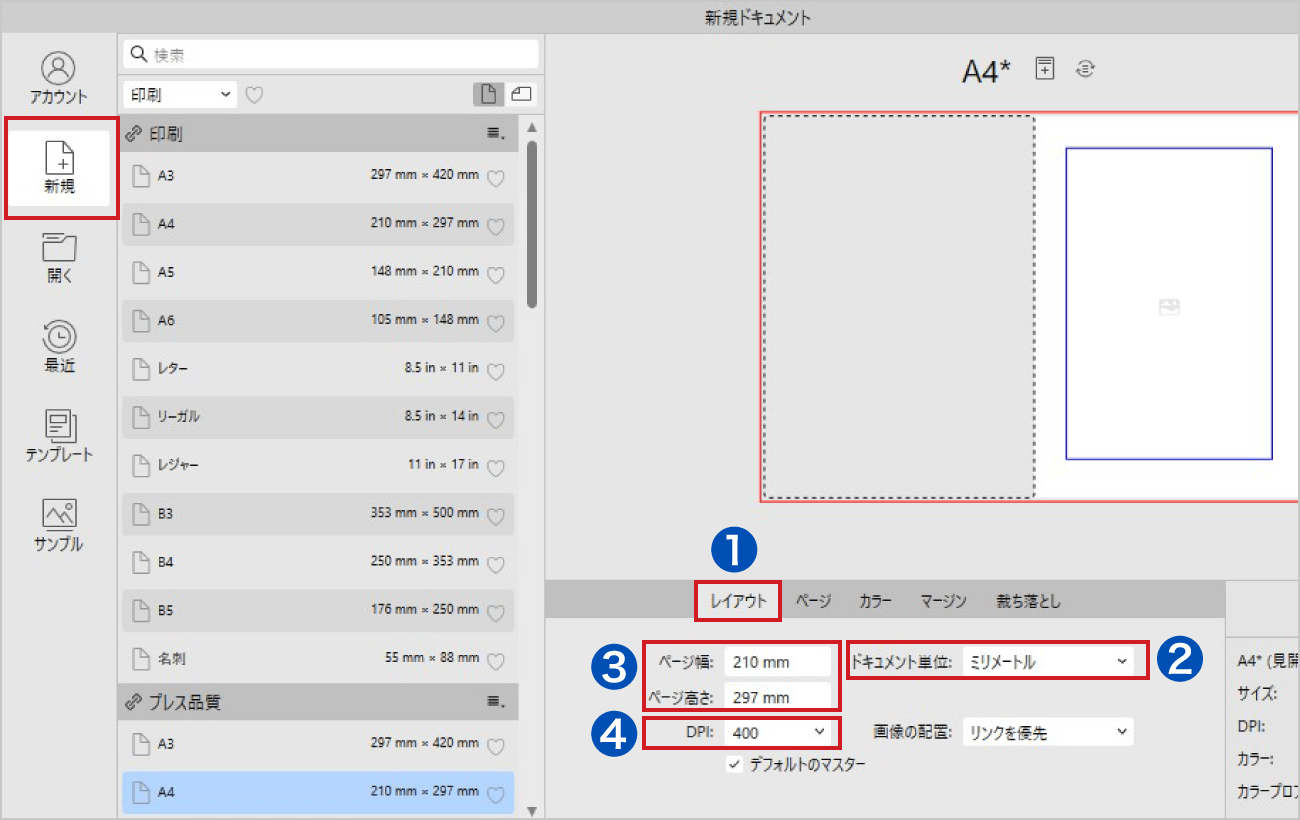
Task: Click the 開く open folder icon
Action: tap(60, 258)
